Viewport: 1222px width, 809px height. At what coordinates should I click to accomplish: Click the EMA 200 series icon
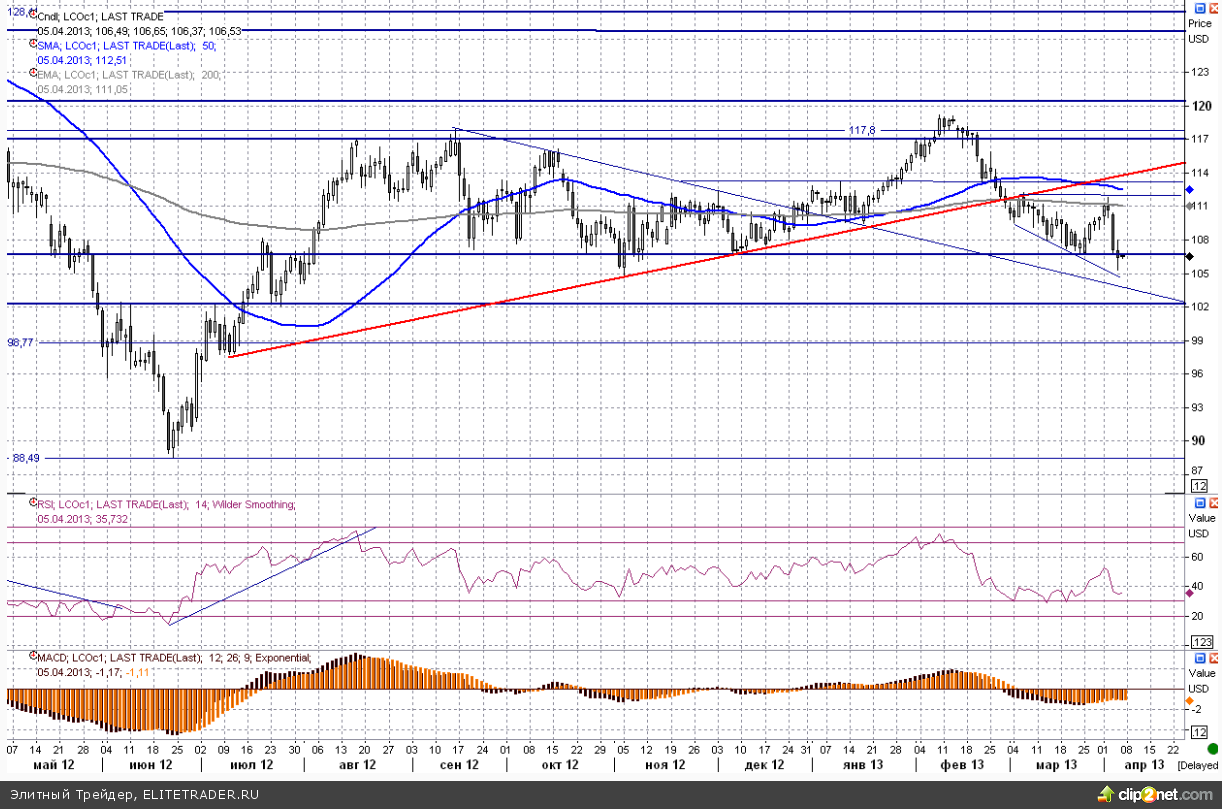32,75
